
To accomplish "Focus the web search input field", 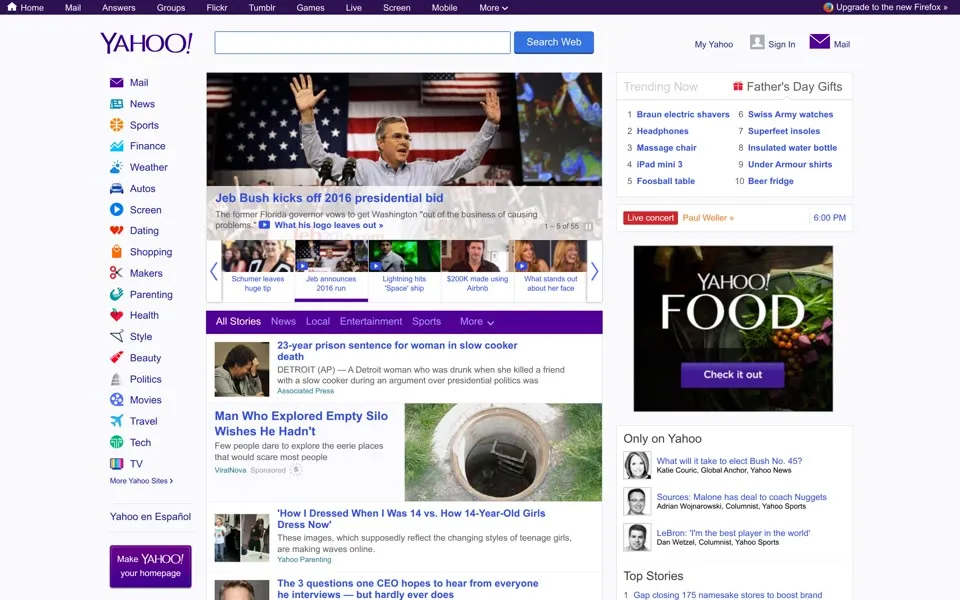I will pyautogui.click(x=362, y=42).
